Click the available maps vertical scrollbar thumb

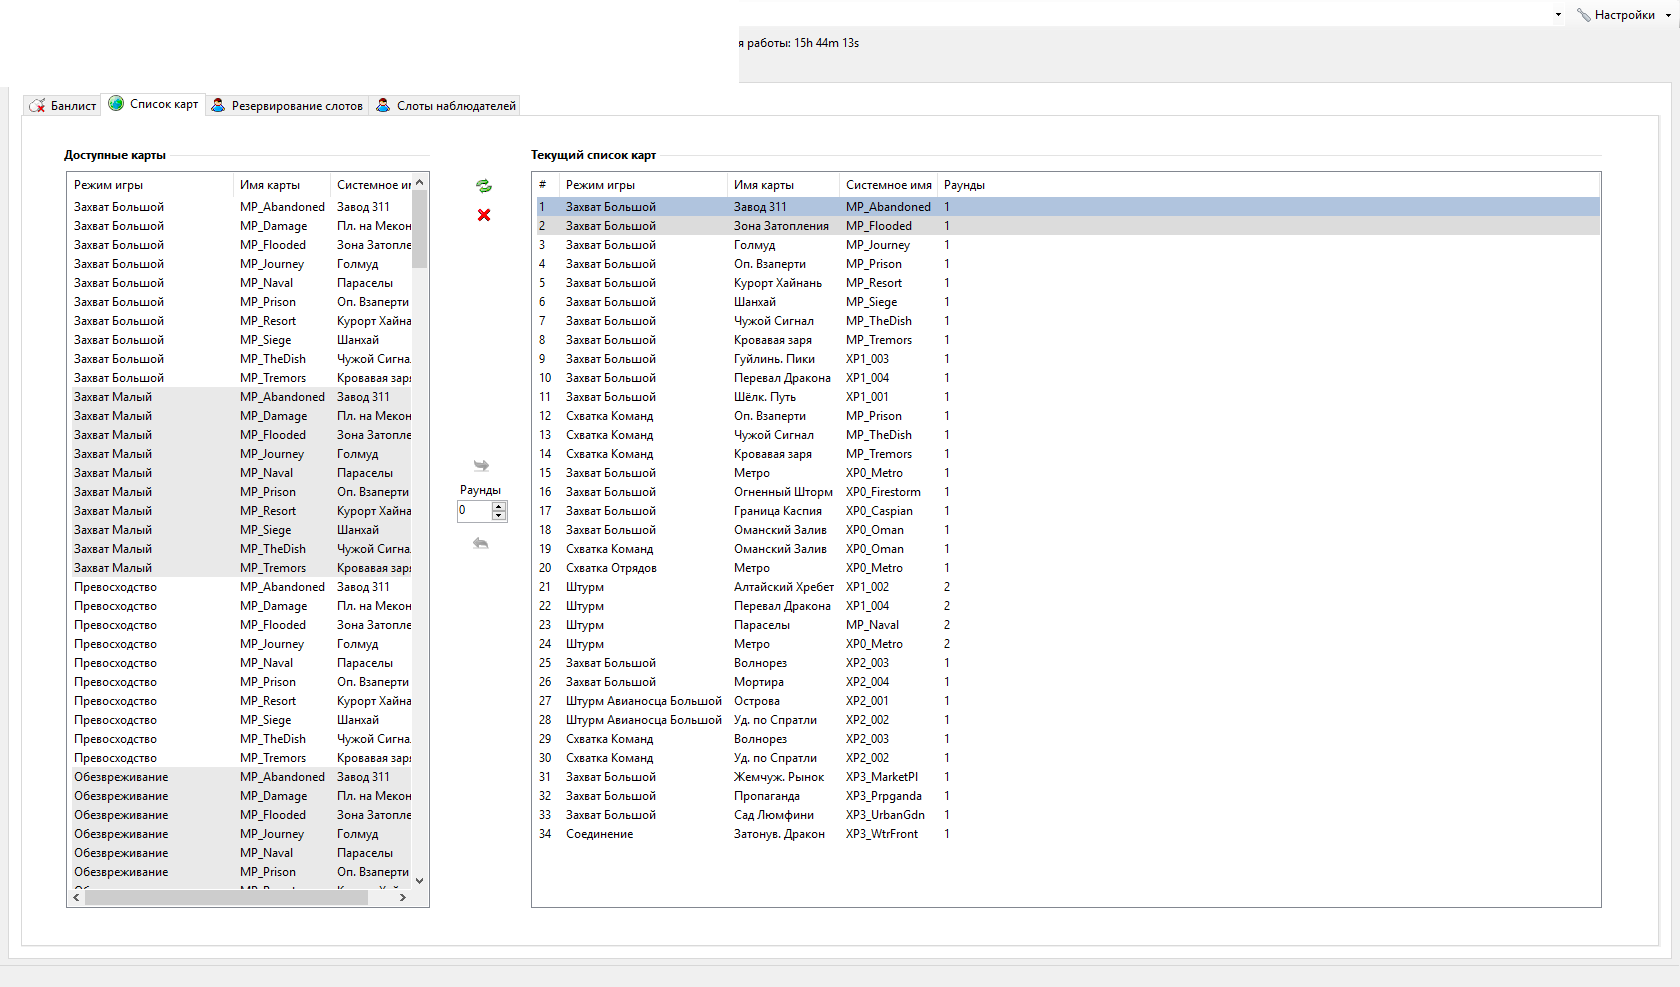(x=420, y=229)
